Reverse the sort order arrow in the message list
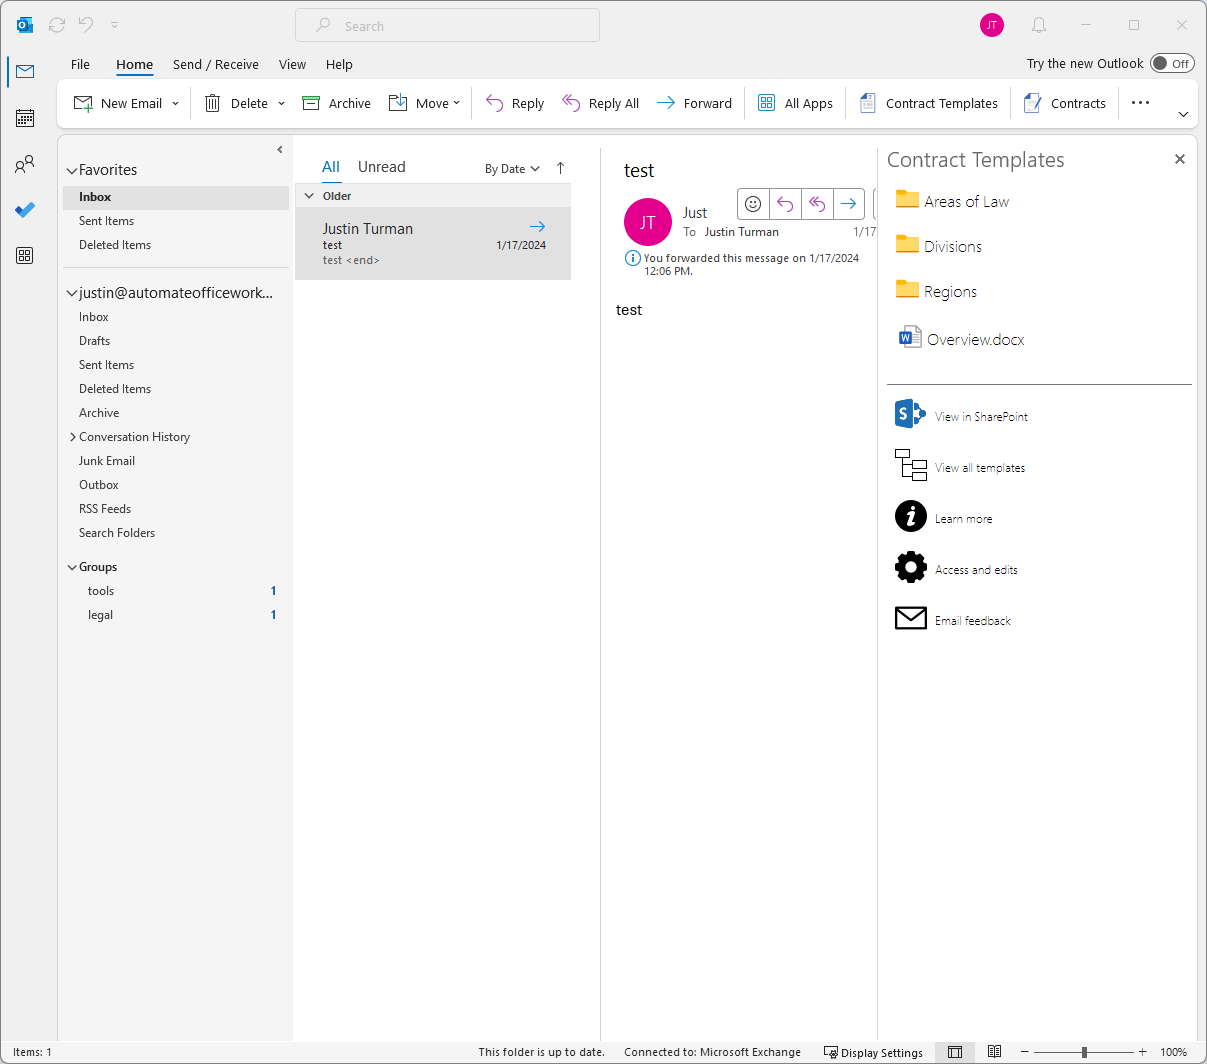The image size is (1207, 1064). 560,168
